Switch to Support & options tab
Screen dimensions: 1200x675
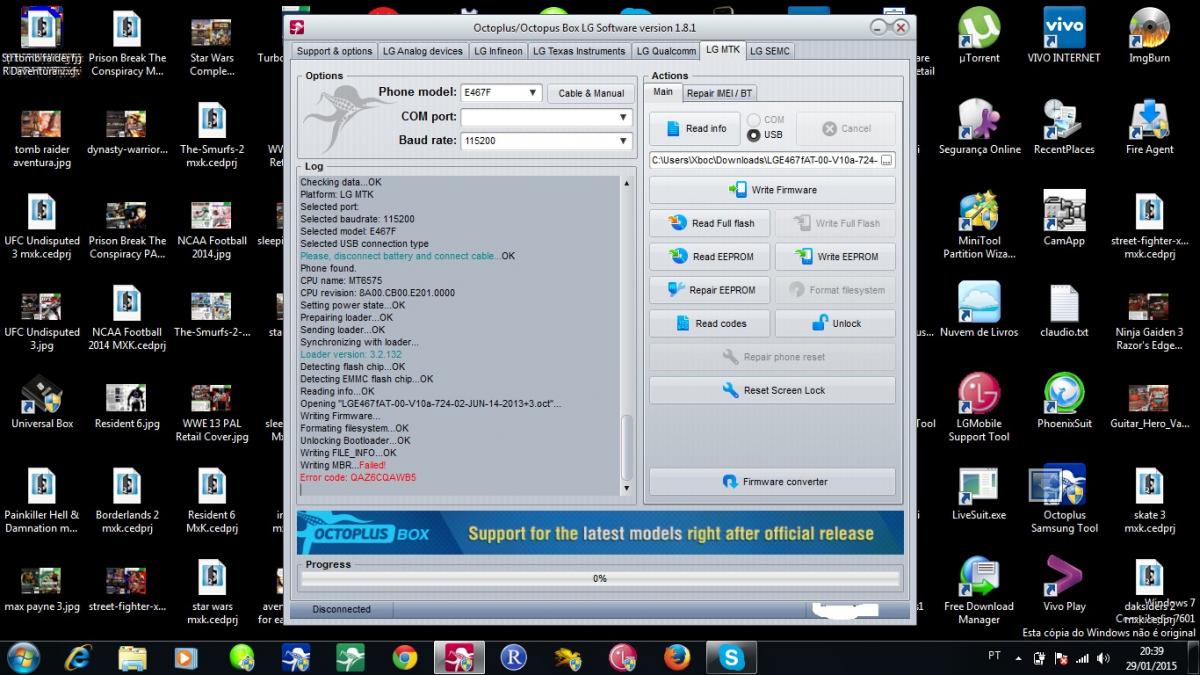point(334,51)
